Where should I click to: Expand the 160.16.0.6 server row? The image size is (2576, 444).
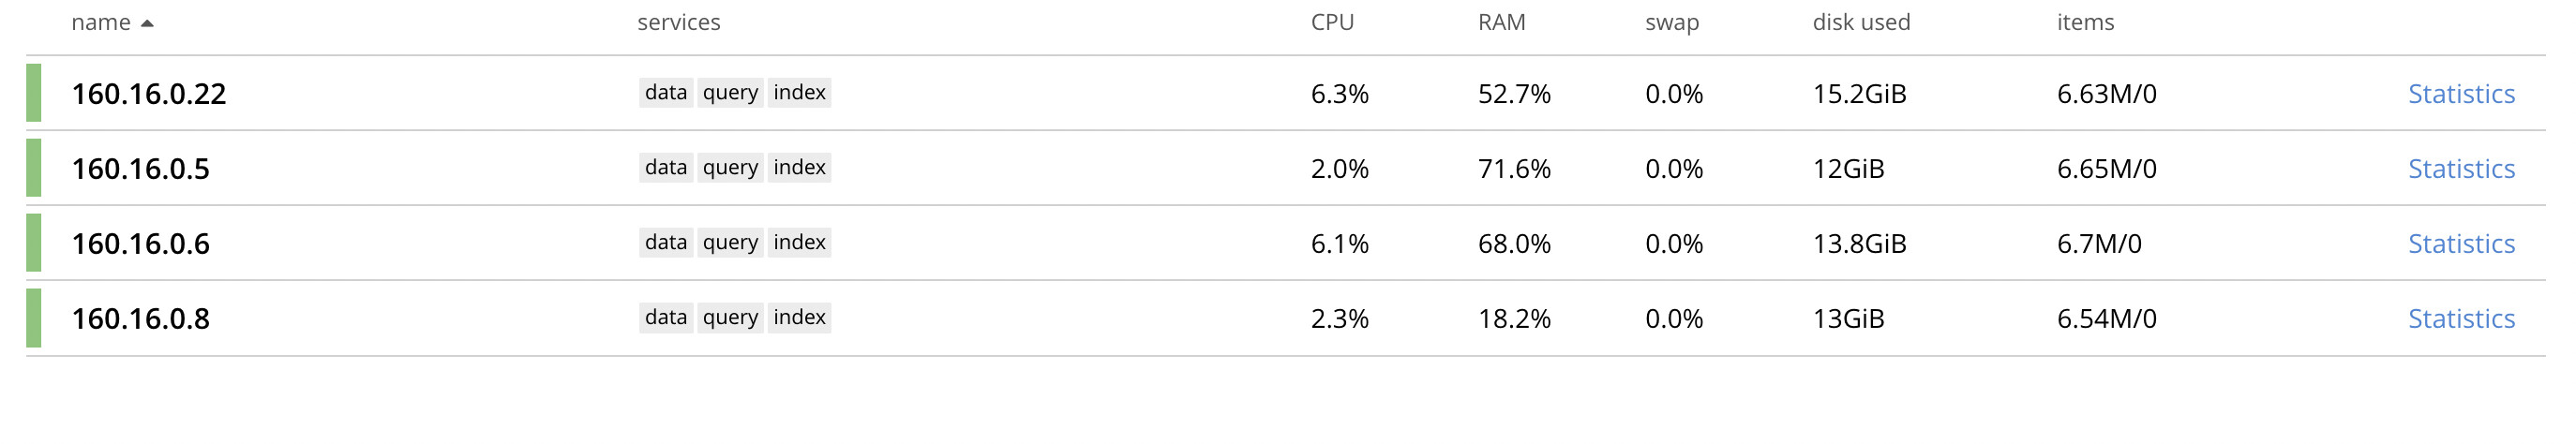1285,243
